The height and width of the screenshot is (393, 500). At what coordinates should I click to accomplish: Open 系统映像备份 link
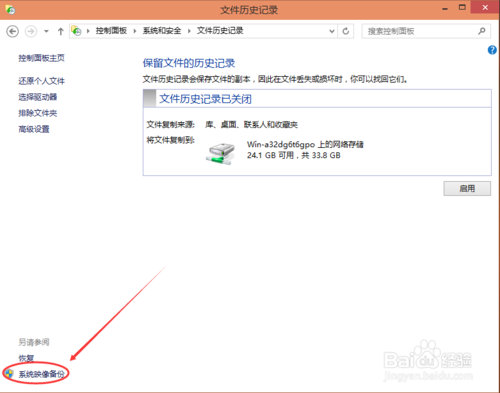coord(41,374)
